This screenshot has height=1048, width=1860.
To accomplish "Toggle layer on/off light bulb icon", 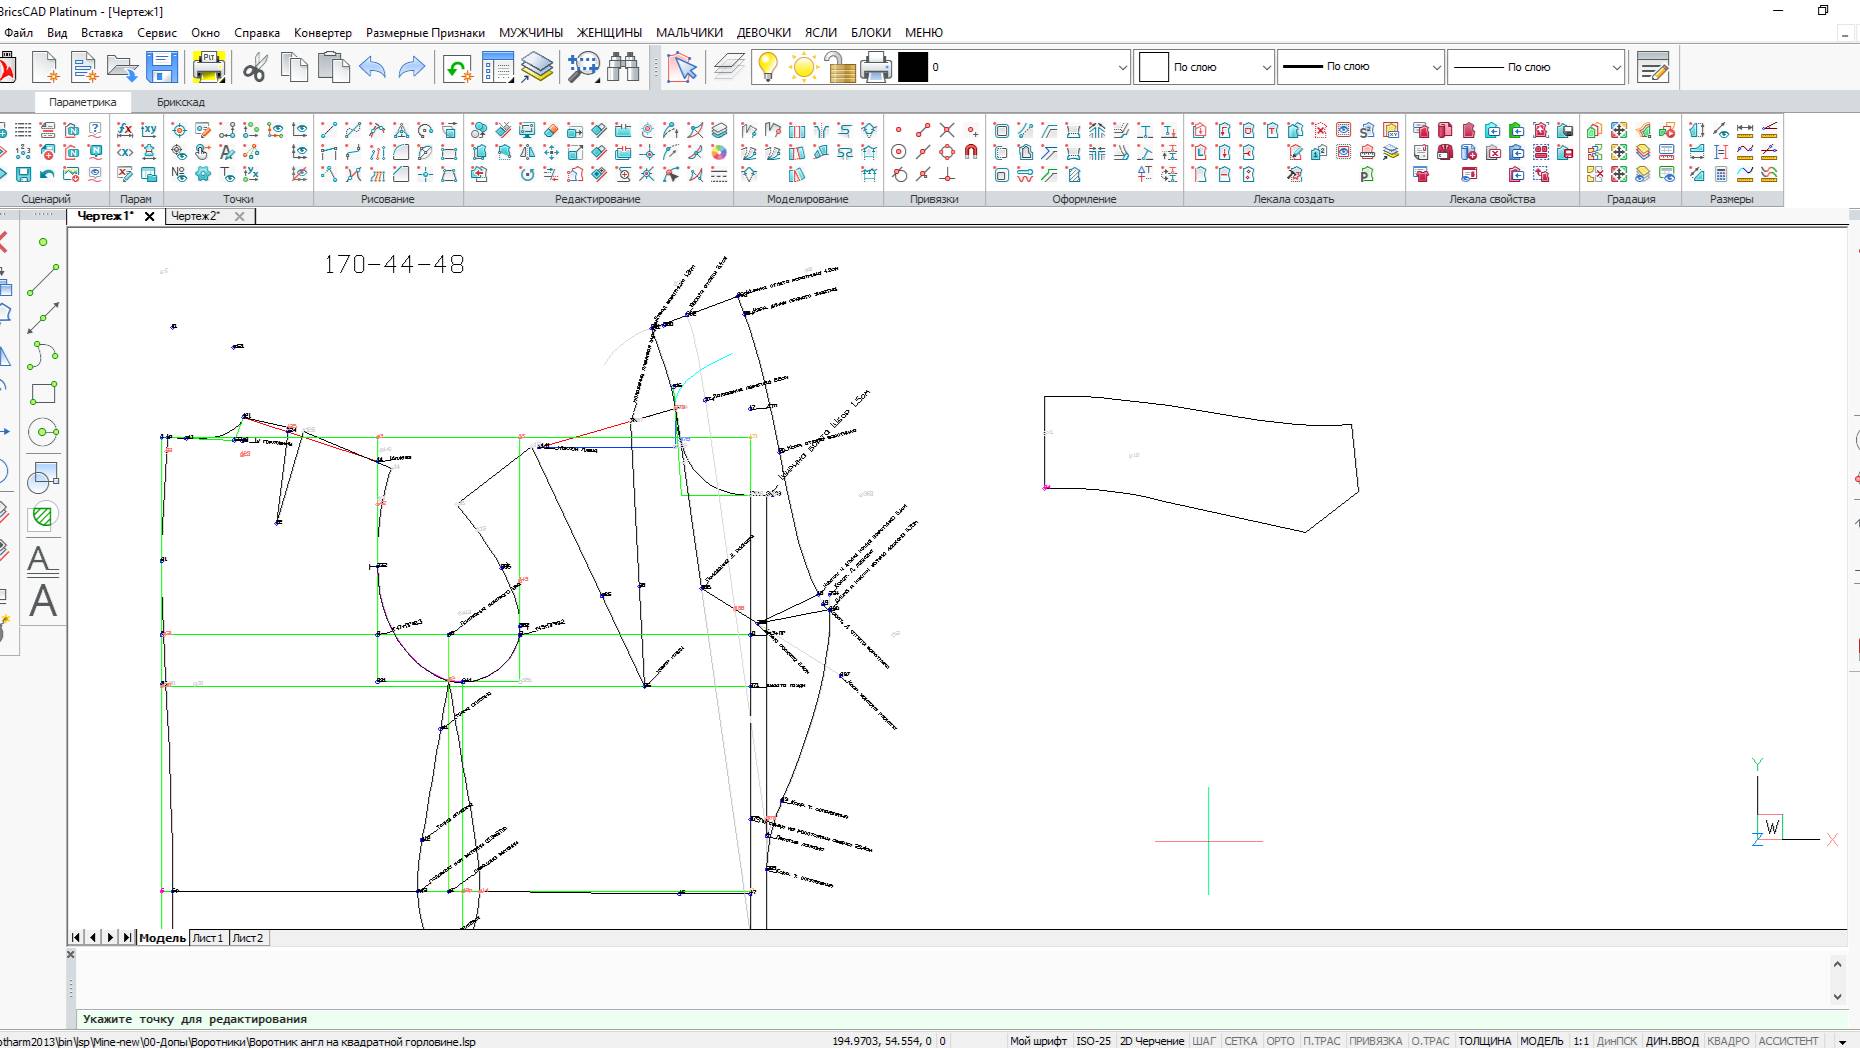I will click(767, 67).
